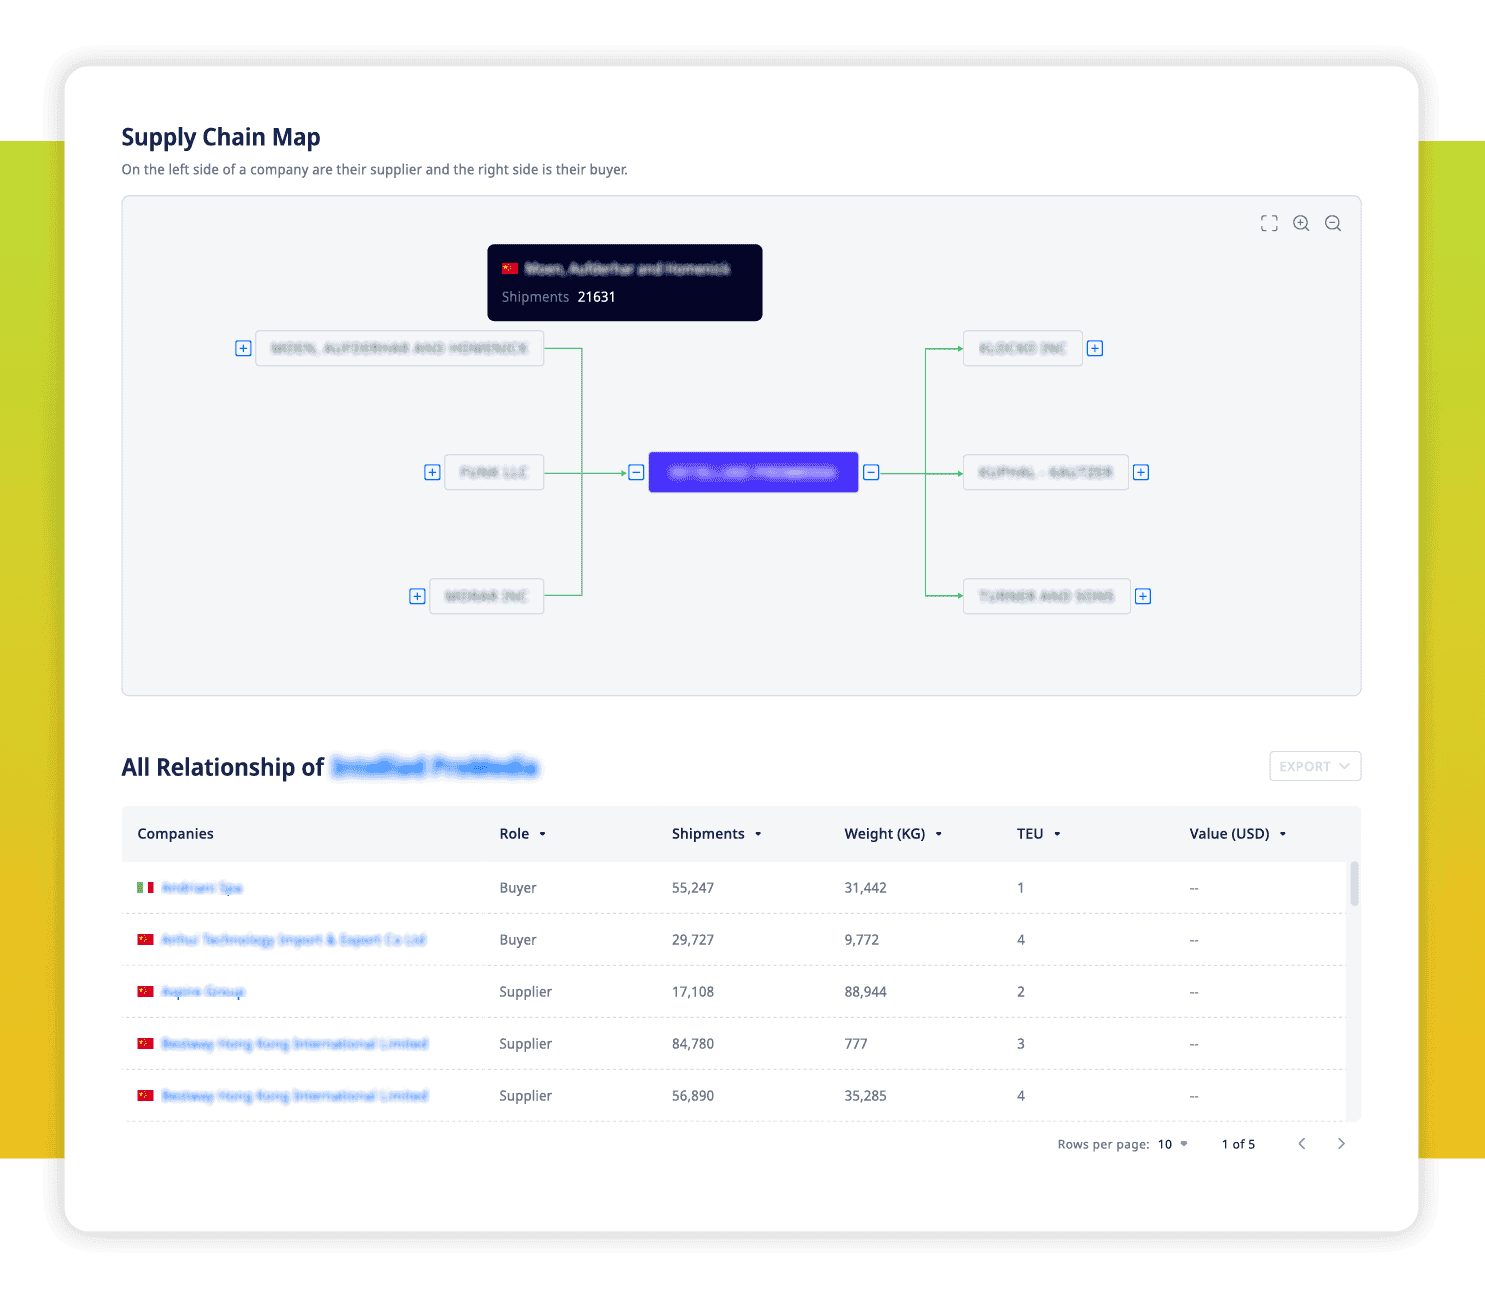Screen dimensions: 1485x1298
Task: Zoom out of the supply chain map
Action: coord(1333,223)
